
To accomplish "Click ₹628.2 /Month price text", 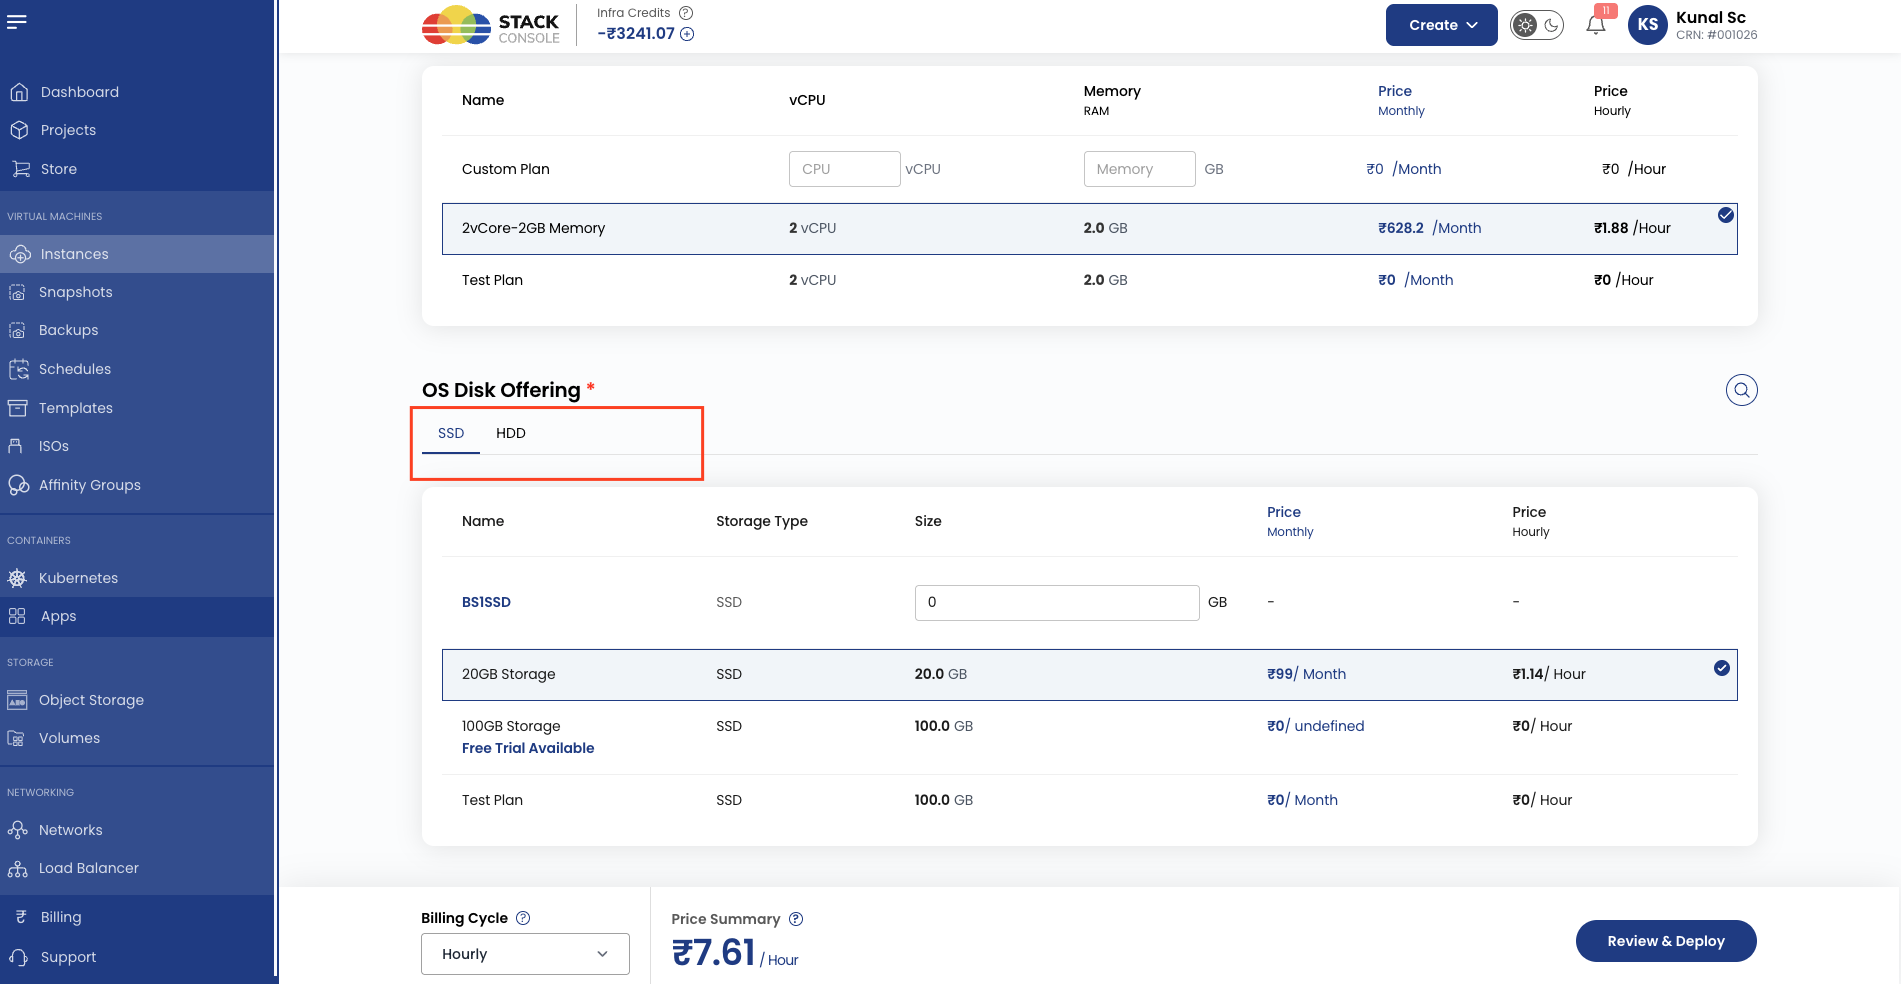I will [1430, 228].
